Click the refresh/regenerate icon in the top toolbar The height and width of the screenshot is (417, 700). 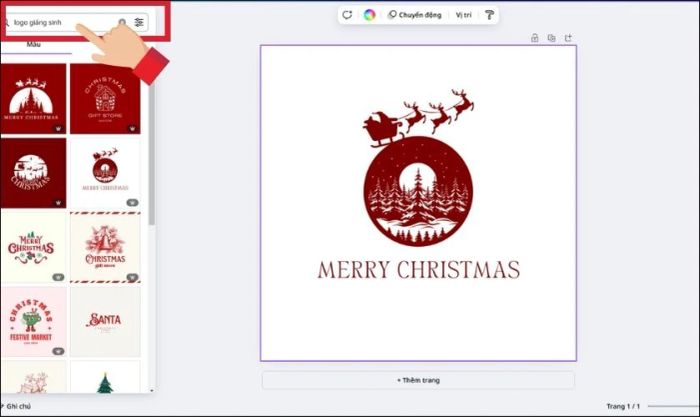click(347, 15)
